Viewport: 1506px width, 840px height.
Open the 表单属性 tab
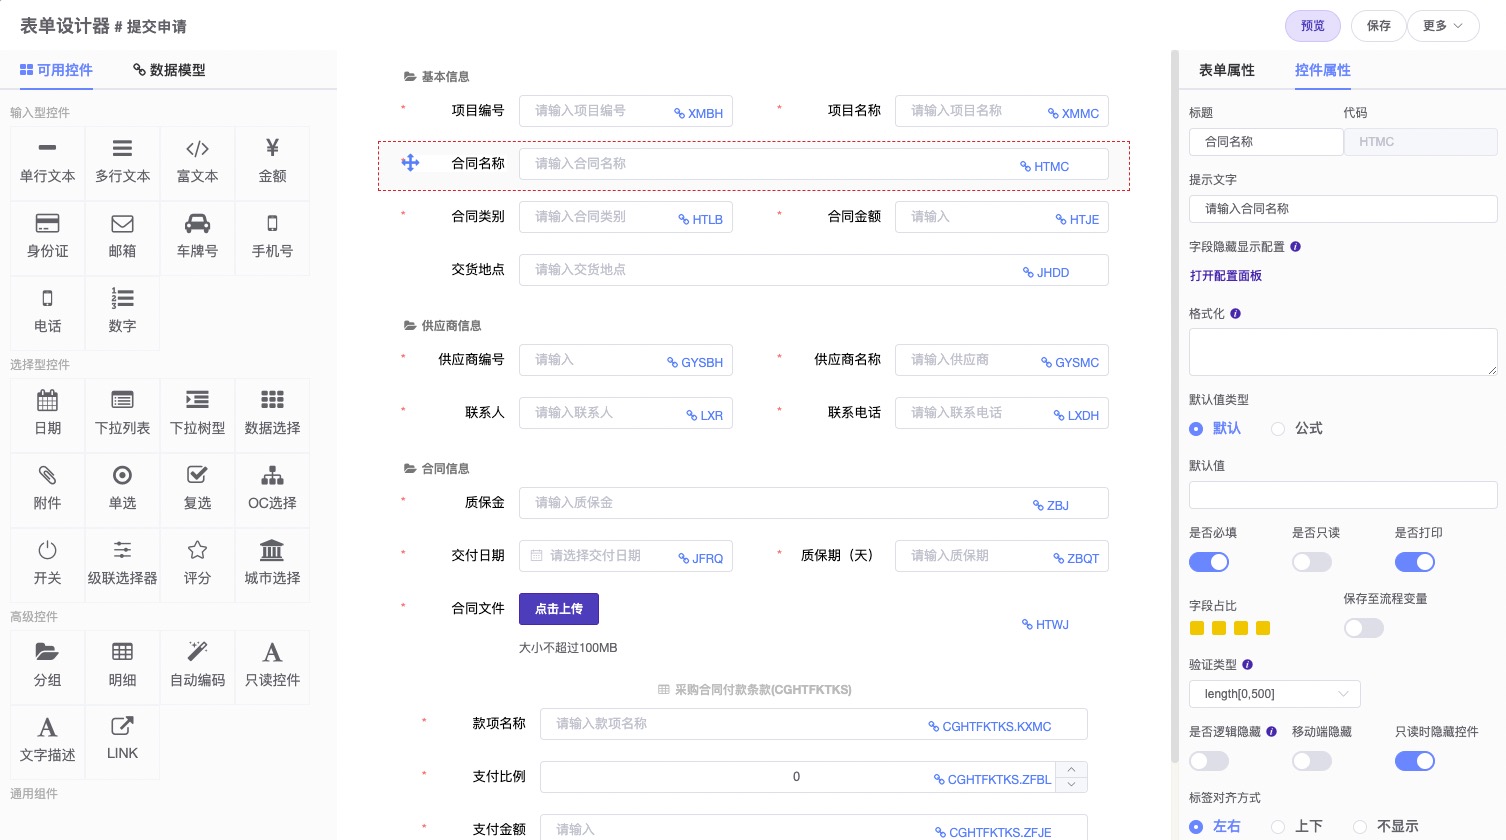coord(1226,70)
